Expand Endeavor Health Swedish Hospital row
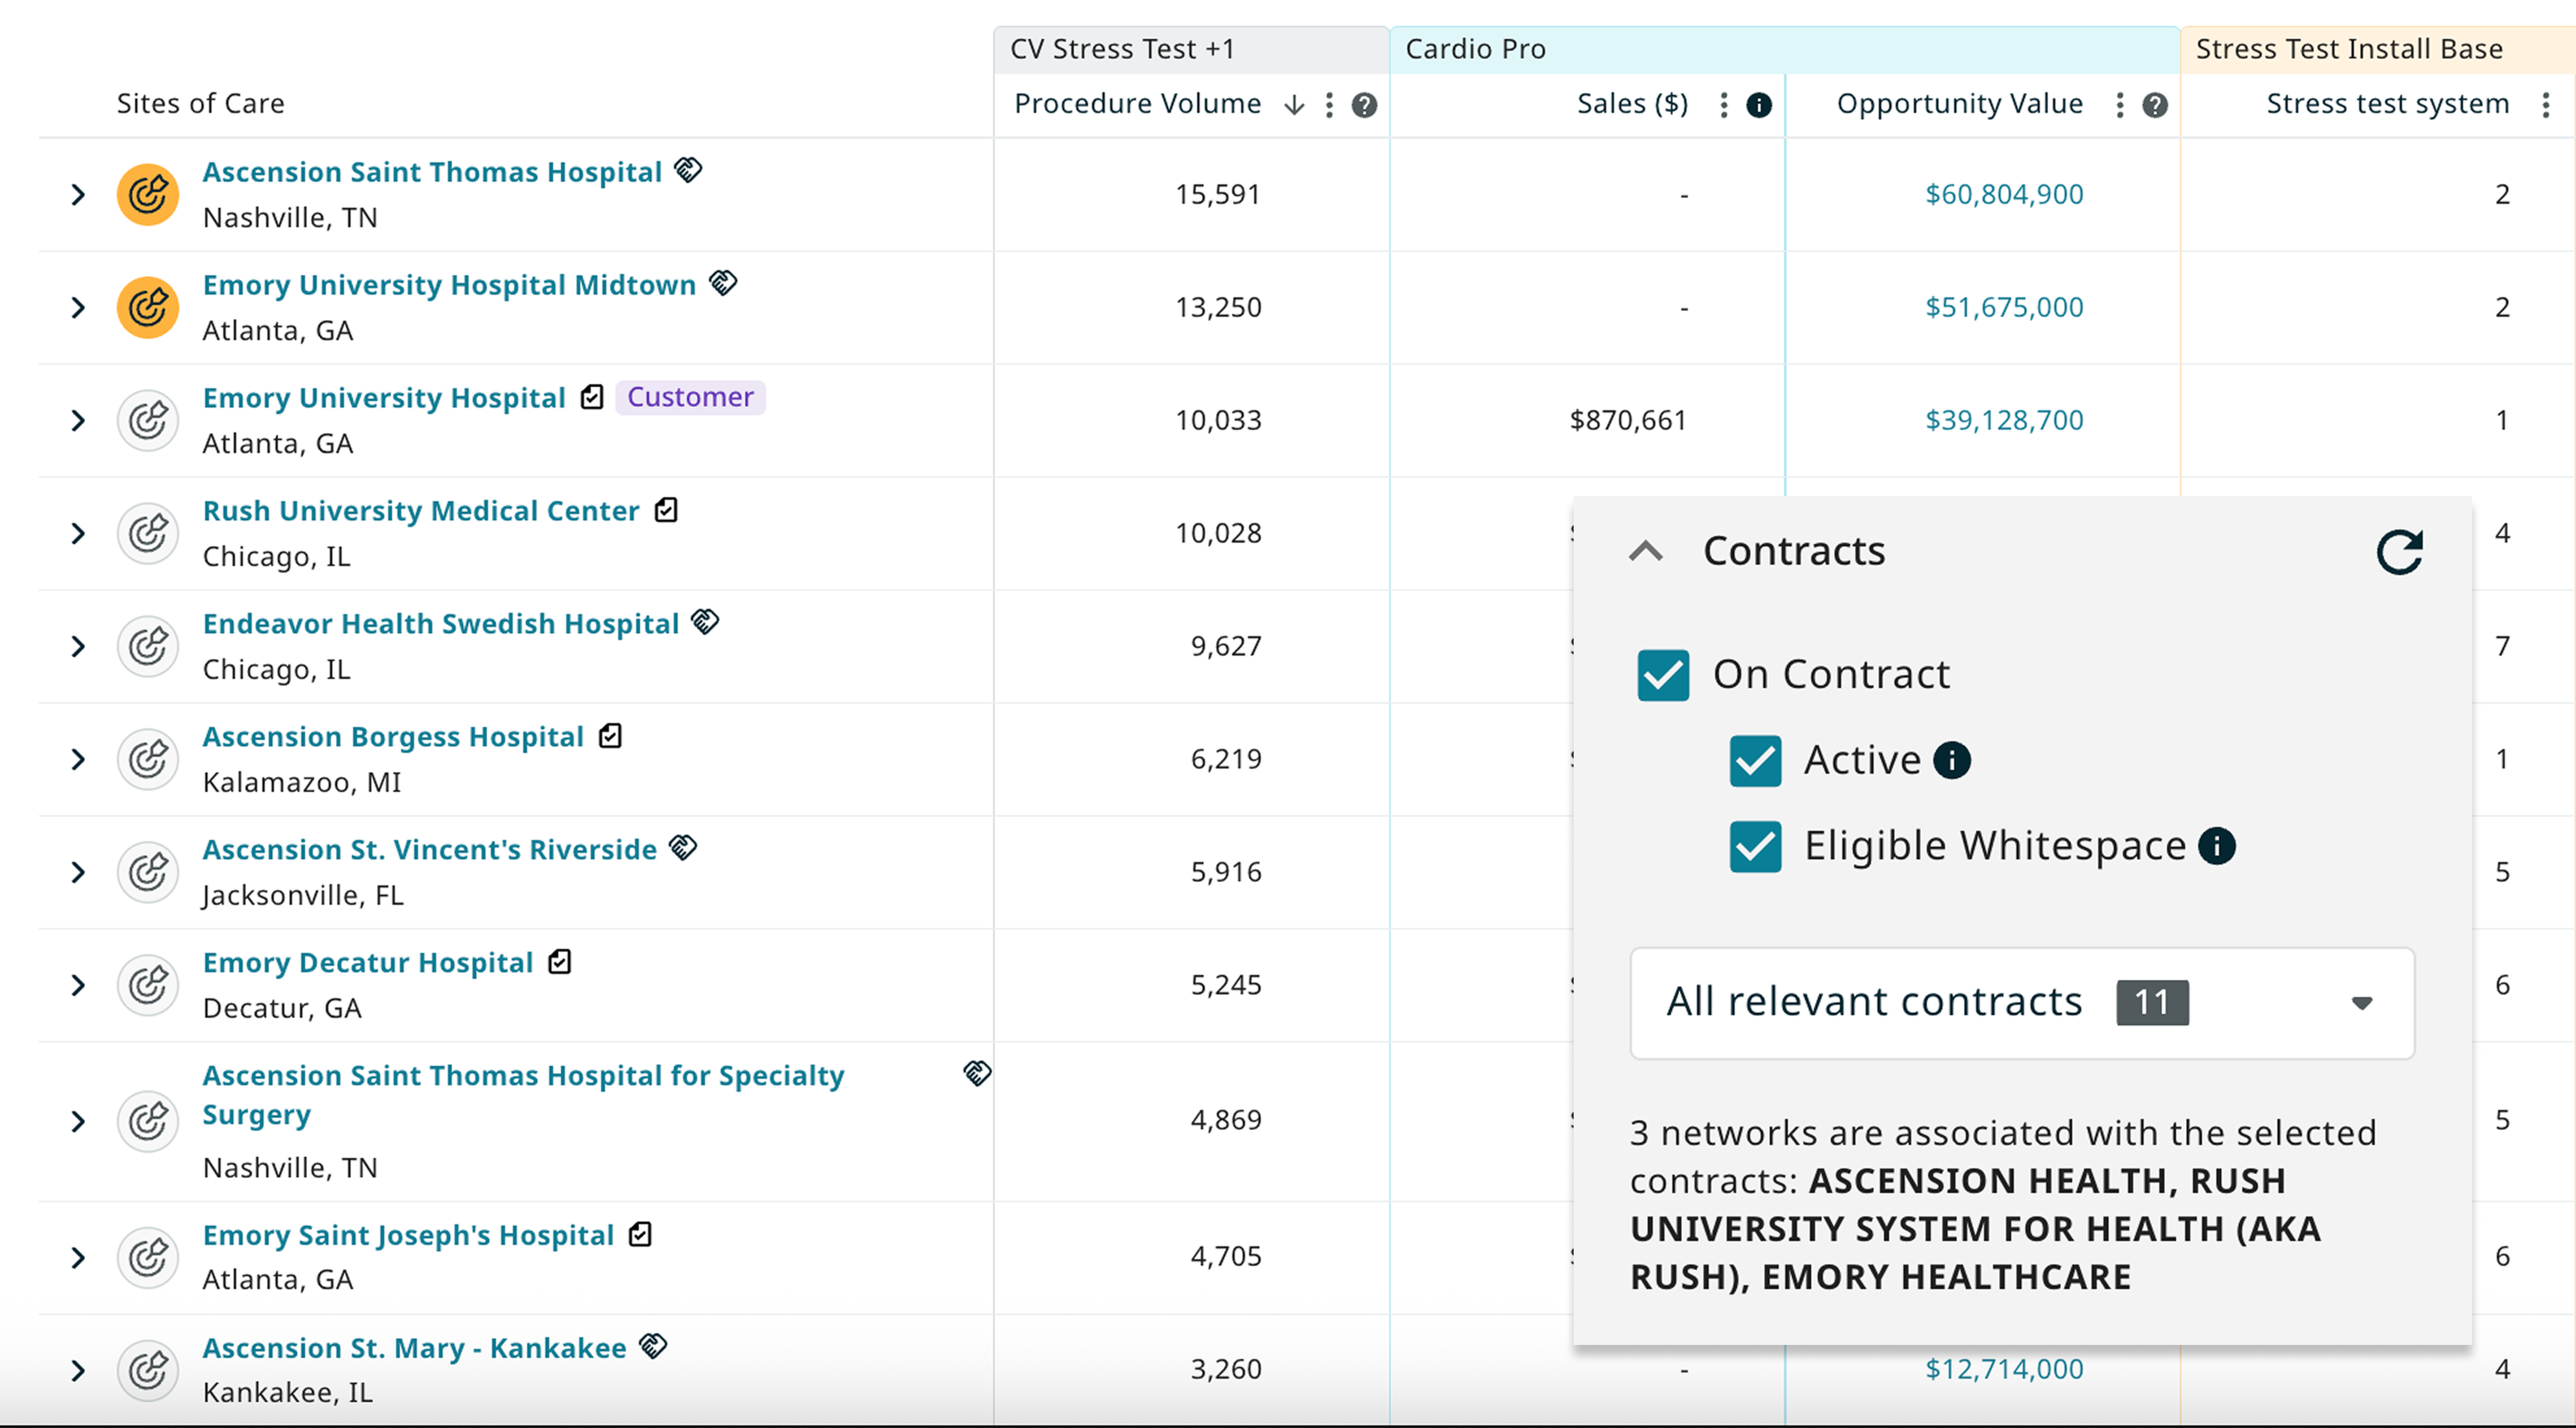Screen dimensions: 2576x1428 (x=78, y=647)
